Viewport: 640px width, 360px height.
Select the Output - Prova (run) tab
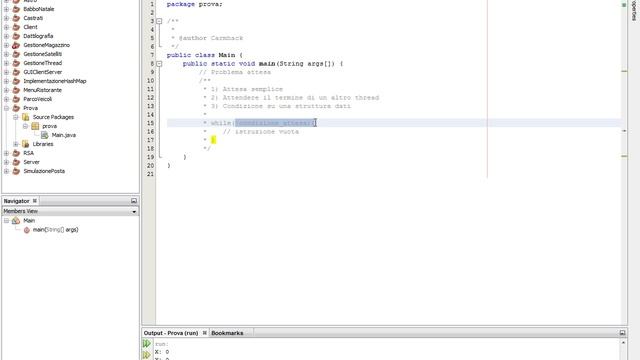pyautogui.click(x=171, y=333)
